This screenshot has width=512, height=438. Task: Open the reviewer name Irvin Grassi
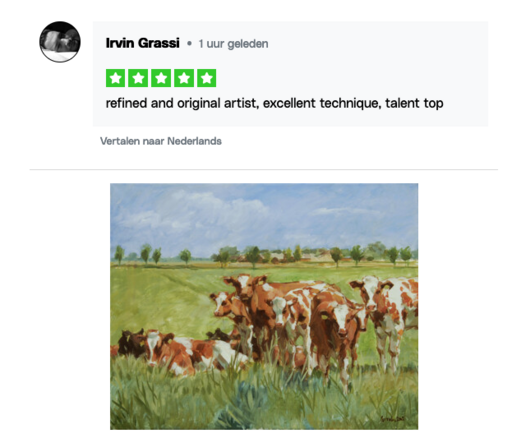pos(143,43)
